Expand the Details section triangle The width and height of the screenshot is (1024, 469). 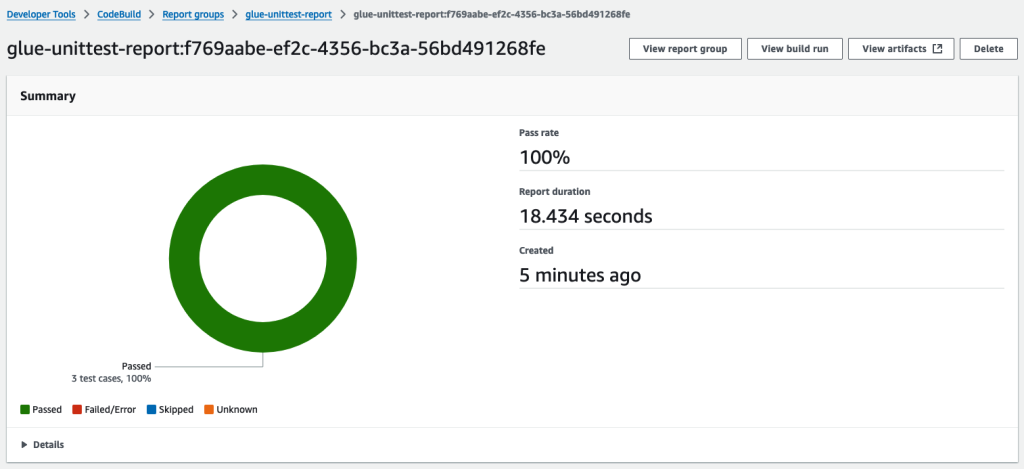(x=25, y=445)
